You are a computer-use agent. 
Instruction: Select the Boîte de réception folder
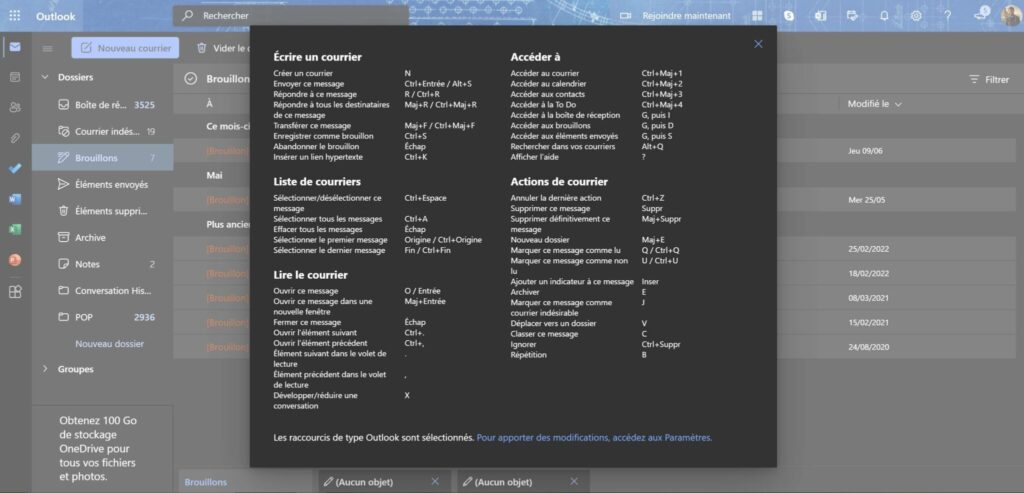click(103, 105)
